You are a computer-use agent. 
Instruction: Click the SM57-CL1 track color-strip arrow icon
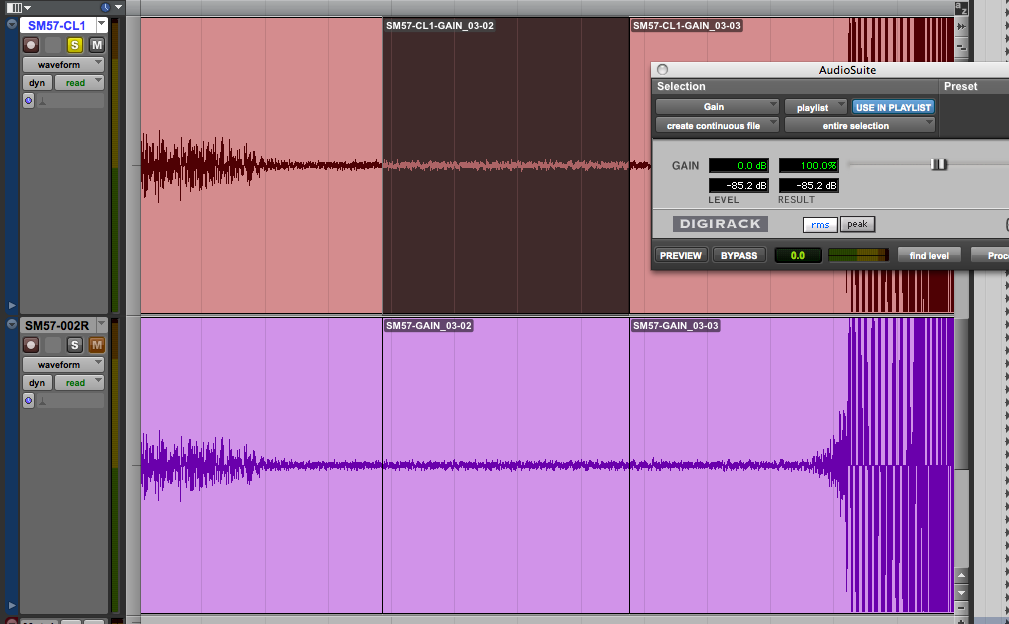coord(12,24)
